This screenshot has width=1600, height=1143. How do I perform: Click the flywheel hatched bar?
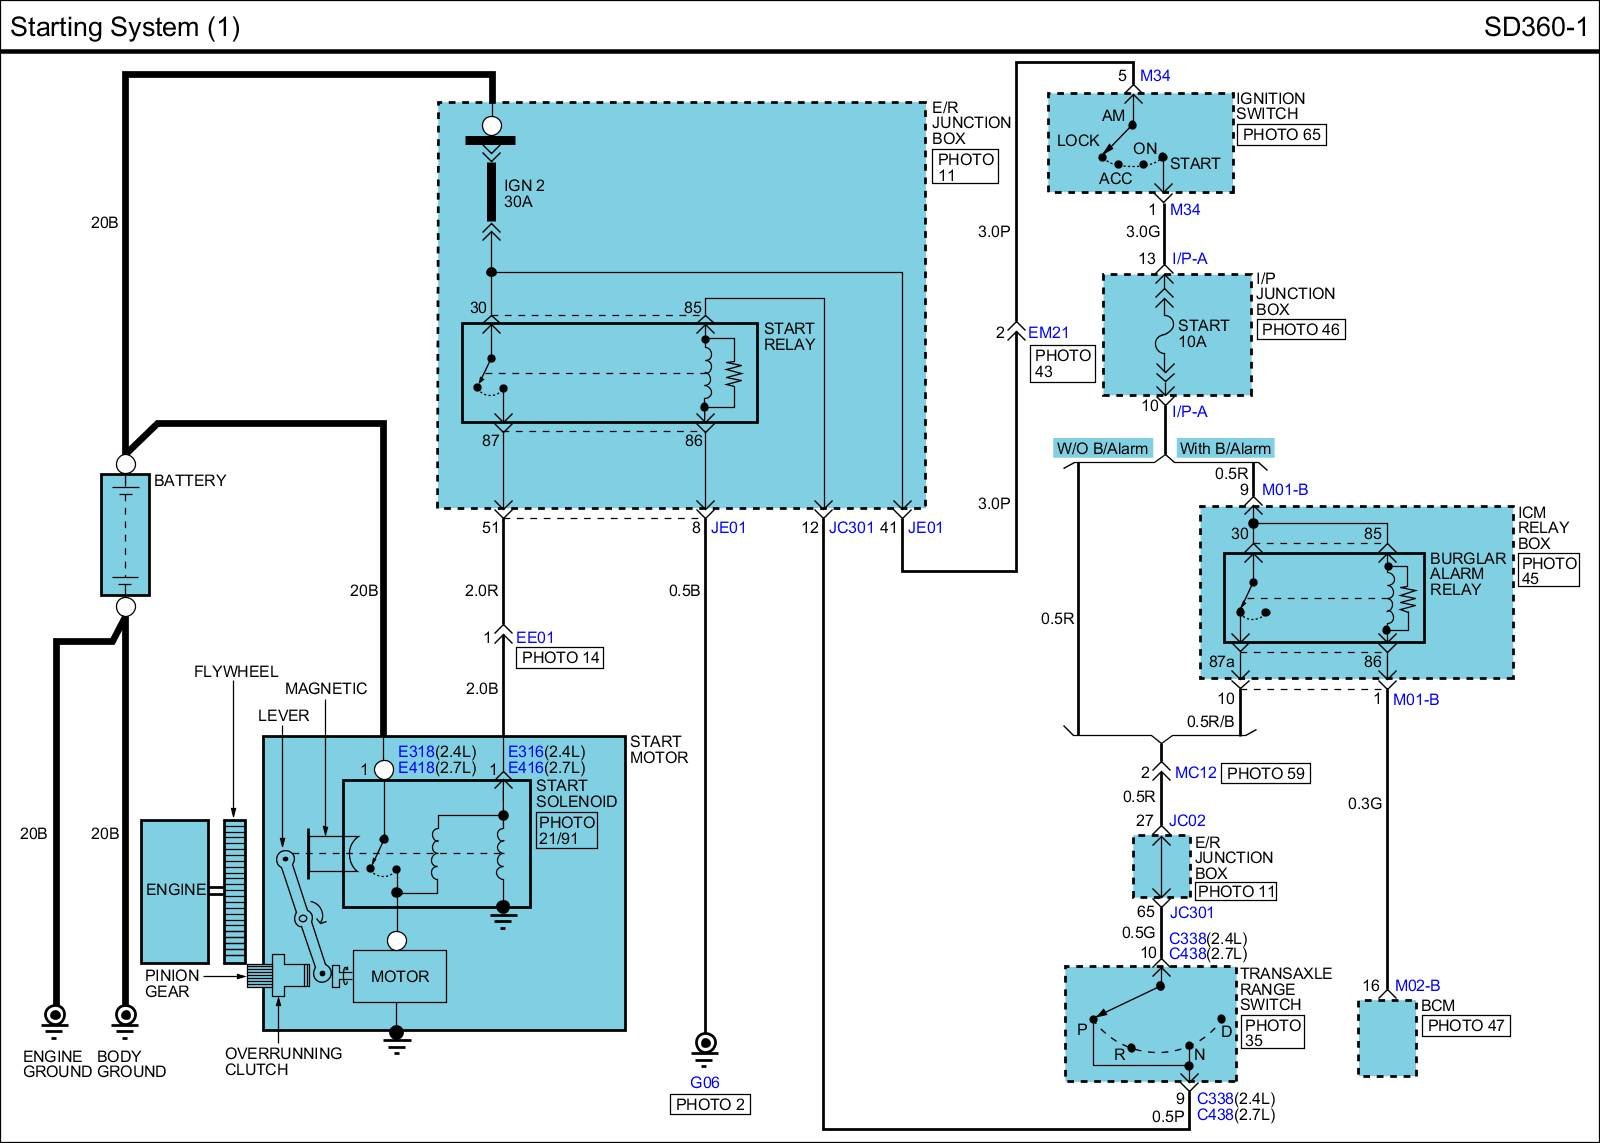click(x=235, y=891)
